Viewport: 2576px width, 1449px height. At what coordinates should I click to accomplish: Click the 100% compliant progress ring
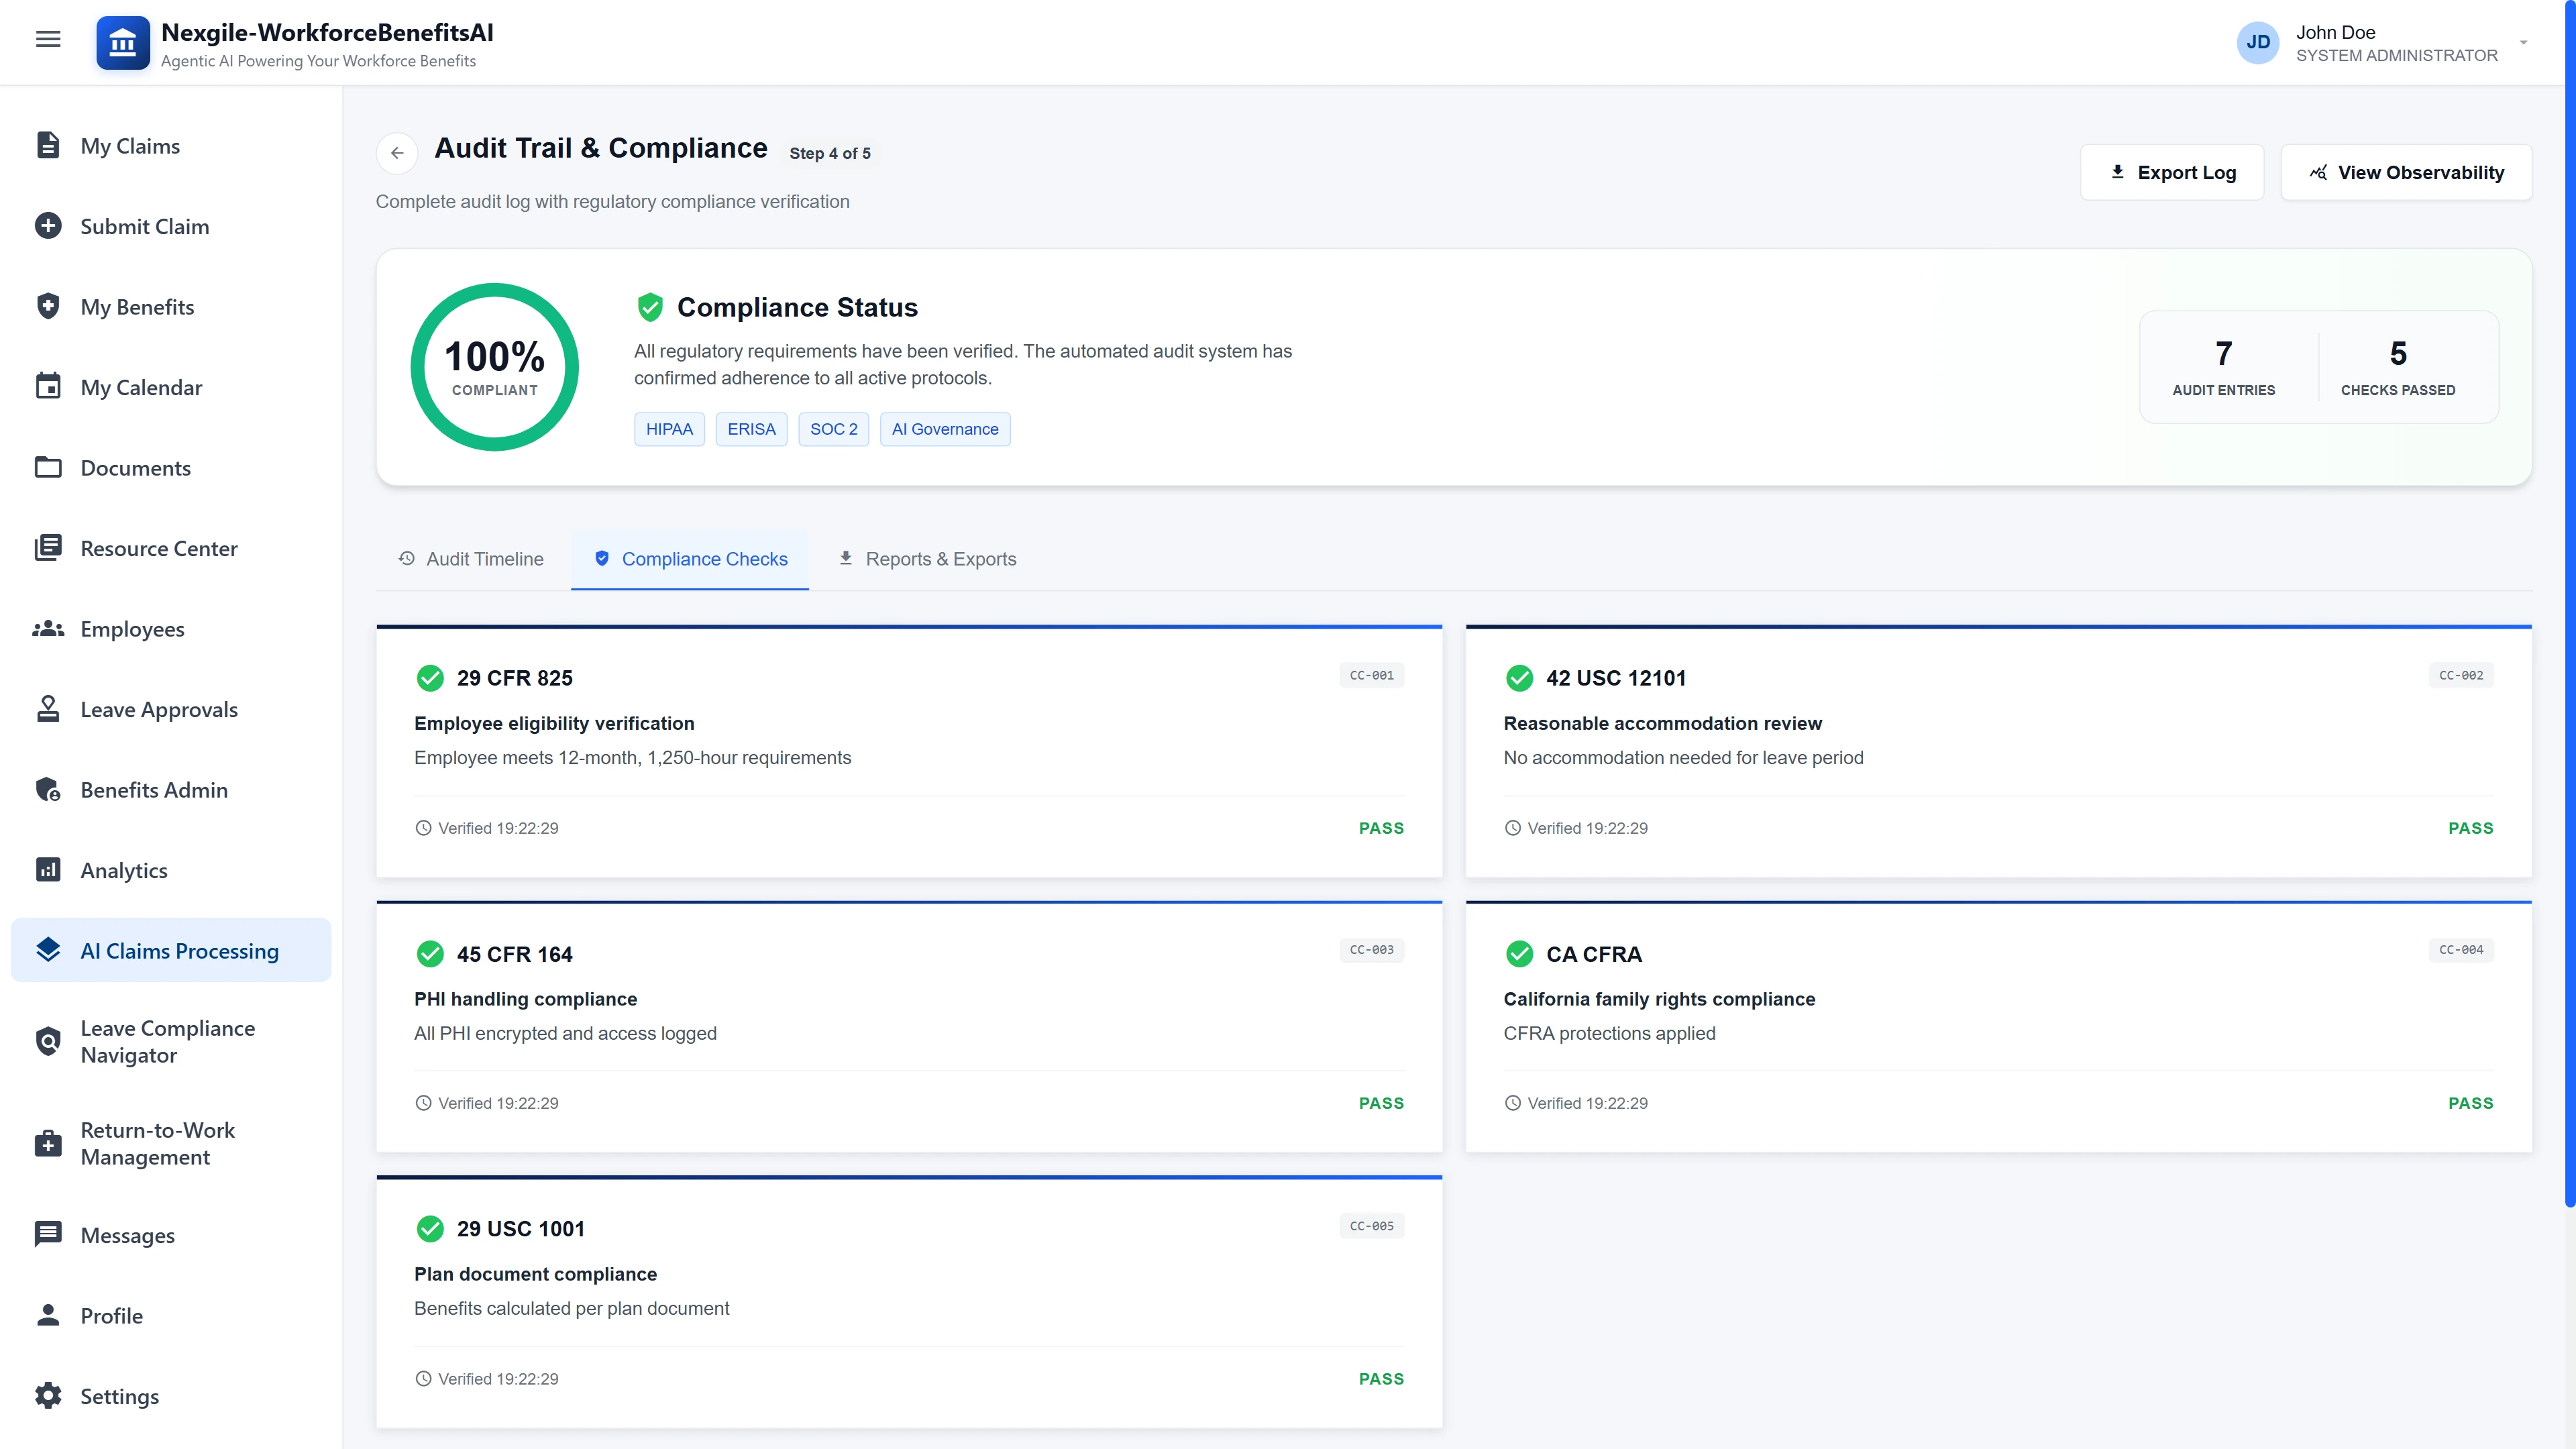coord(494,366)
